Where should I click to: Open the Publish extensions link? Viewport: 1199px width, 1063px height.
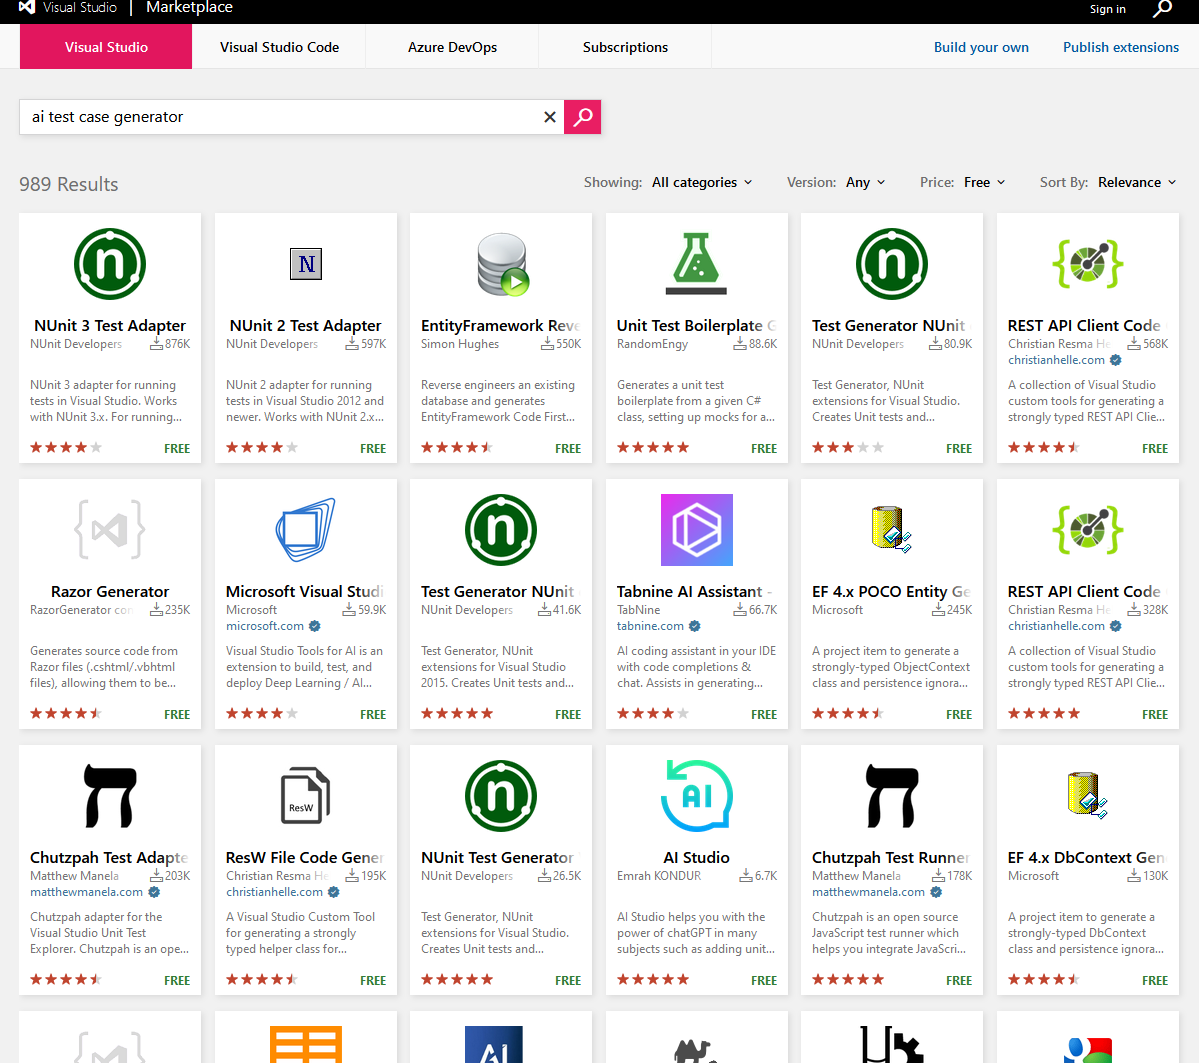pyautogui.click(x=1120, y=47)
